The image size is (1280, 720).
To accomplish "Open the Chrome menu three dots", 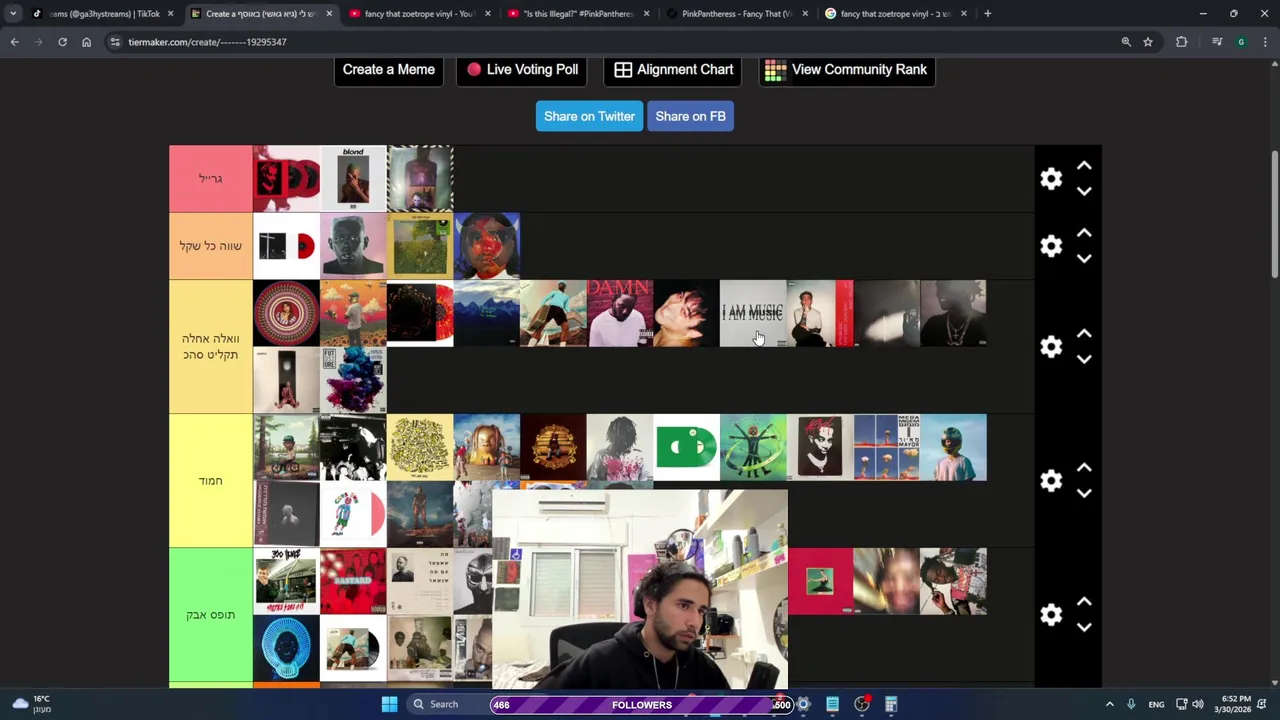I will (x=1266, y=42).
